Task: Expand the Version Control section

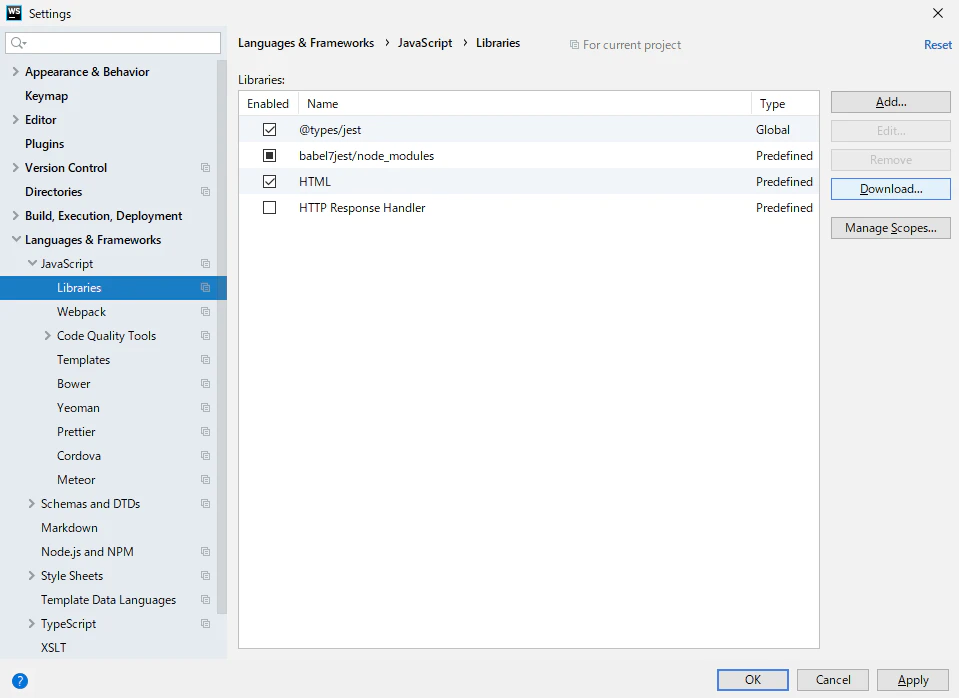Action: [16, 168]
